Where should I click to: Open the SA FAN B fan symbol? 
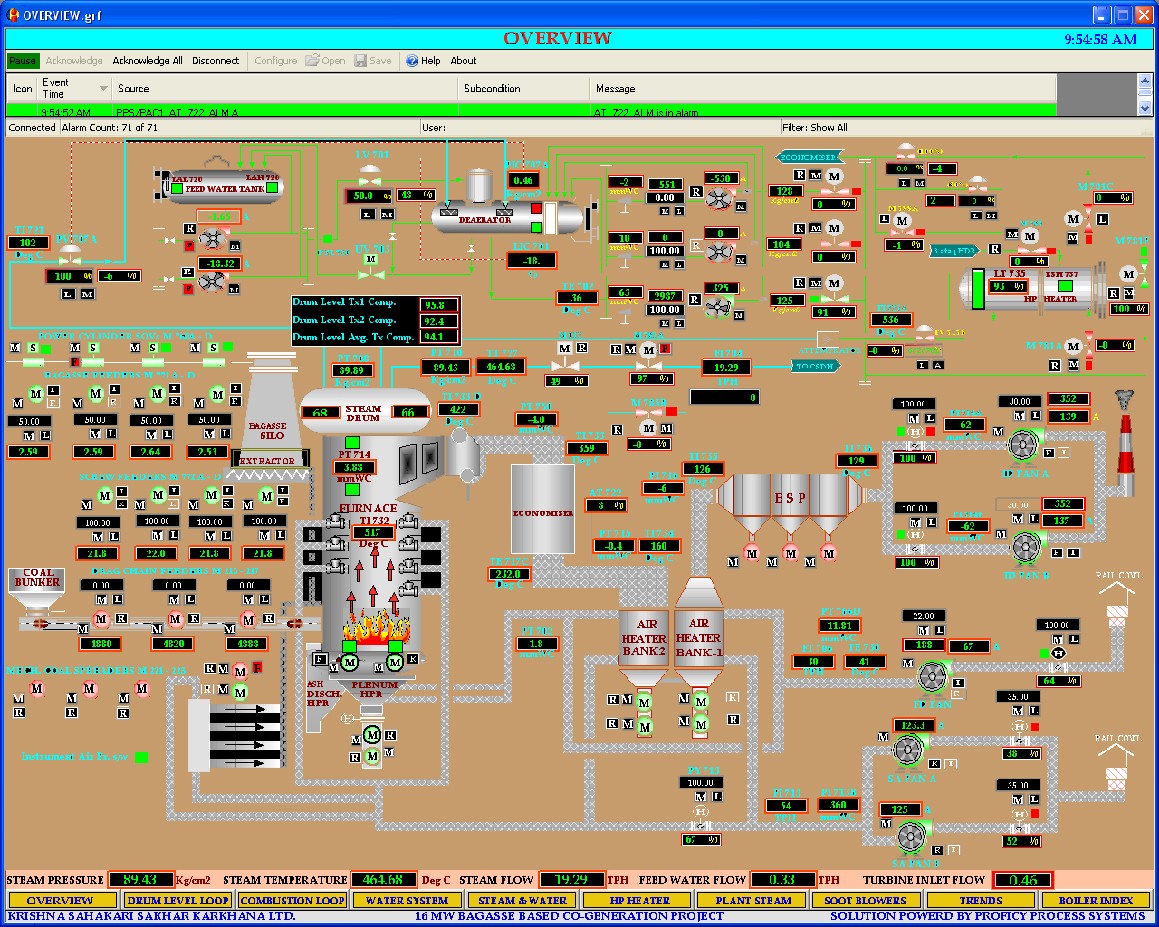912,837
